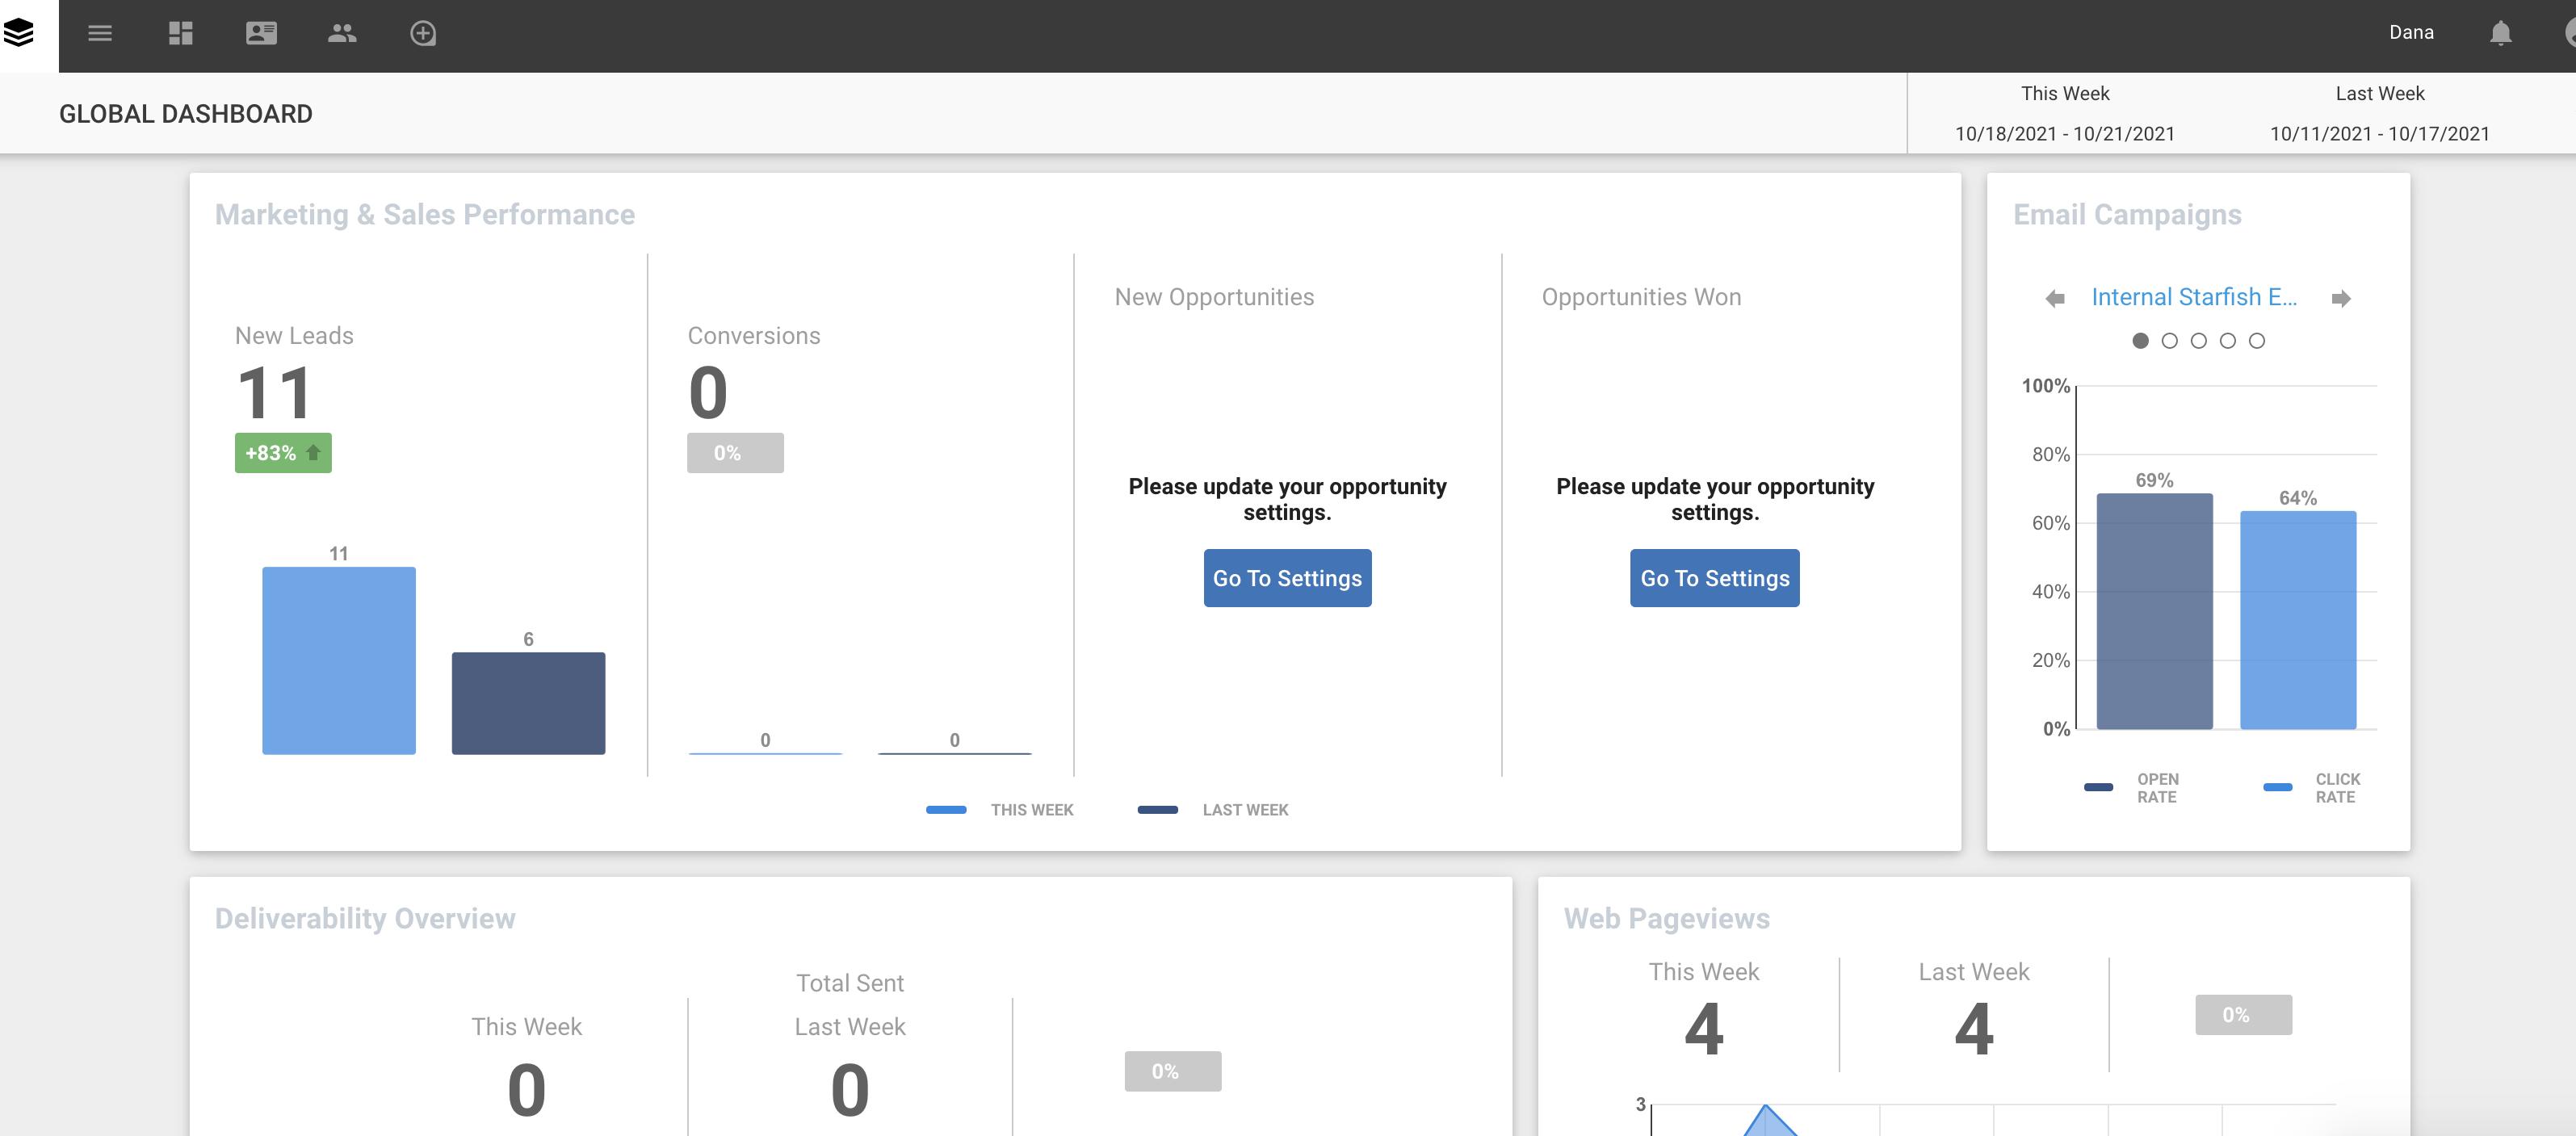Click the 69% open rate bar
This screenshot has width=2576, height=1136.
(x=2154, y=610)
